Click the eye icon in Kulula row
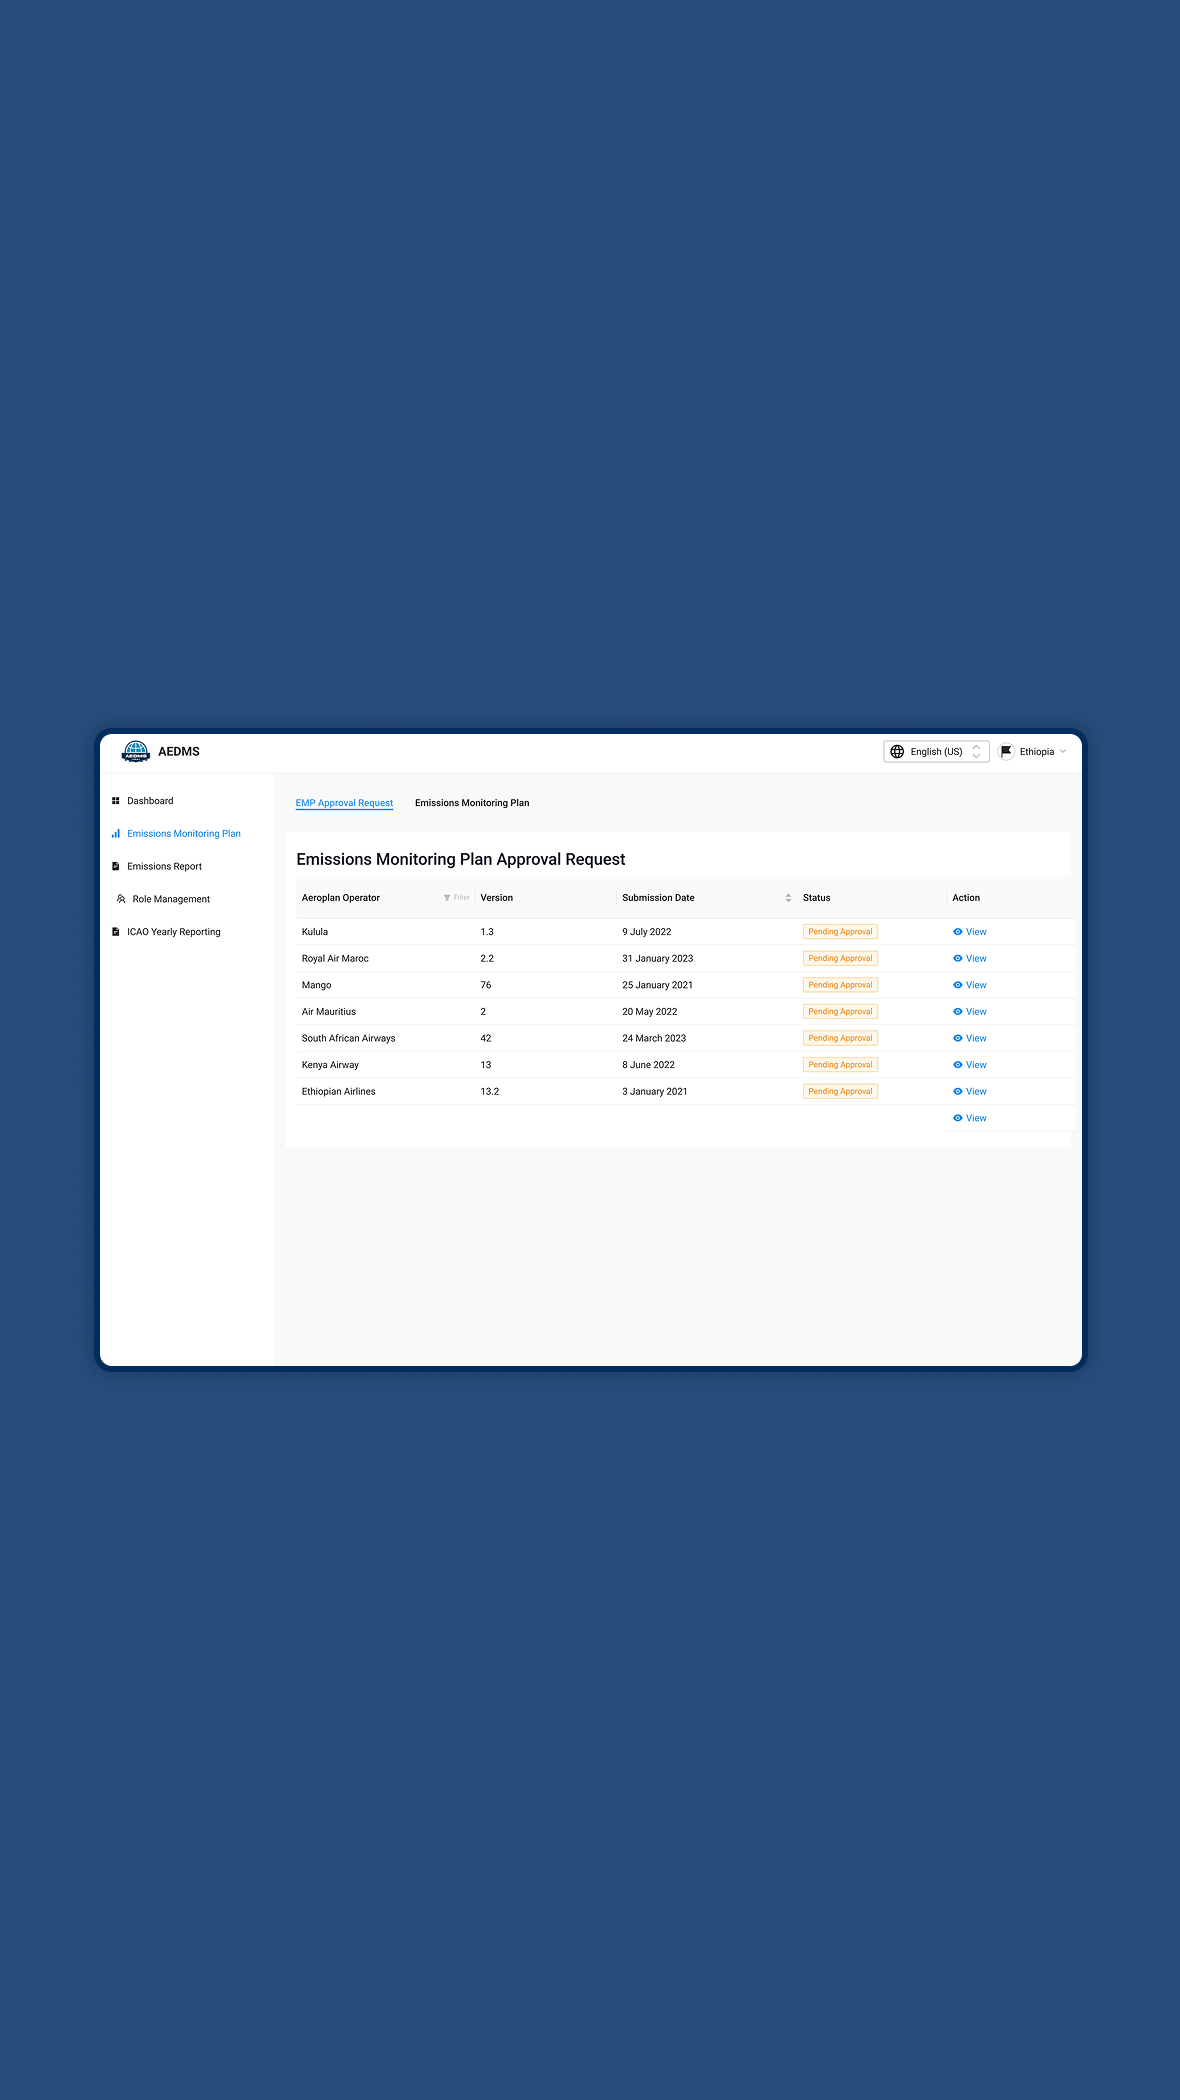 [x=957, y=932]
